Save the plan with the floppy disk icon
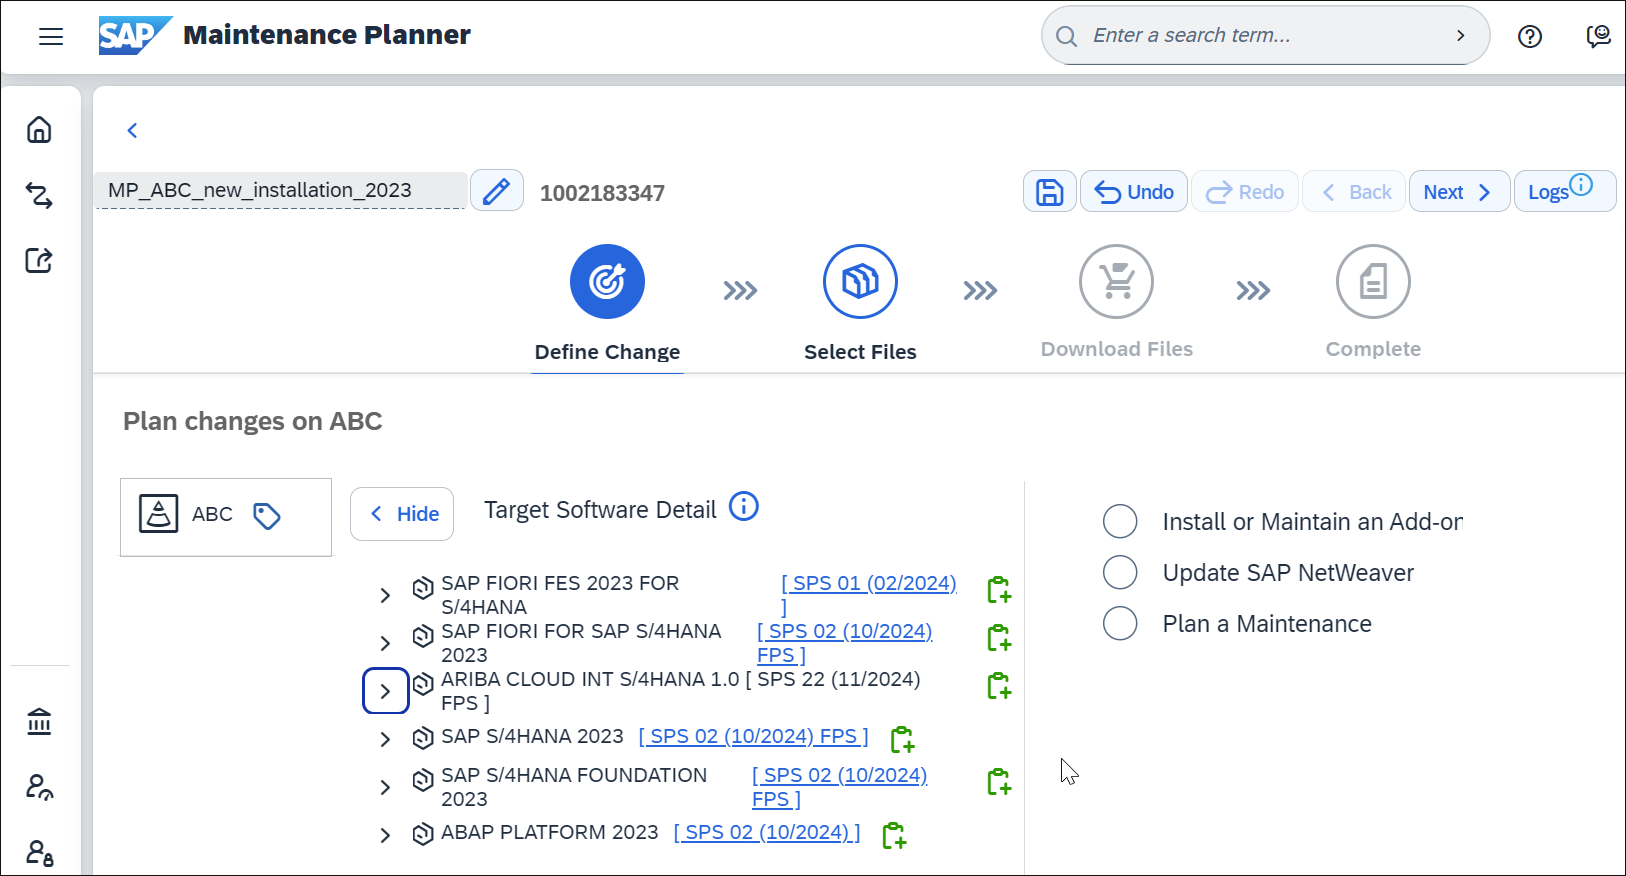This screenshot has width=1626, height=876. (x=1049, y=191)
